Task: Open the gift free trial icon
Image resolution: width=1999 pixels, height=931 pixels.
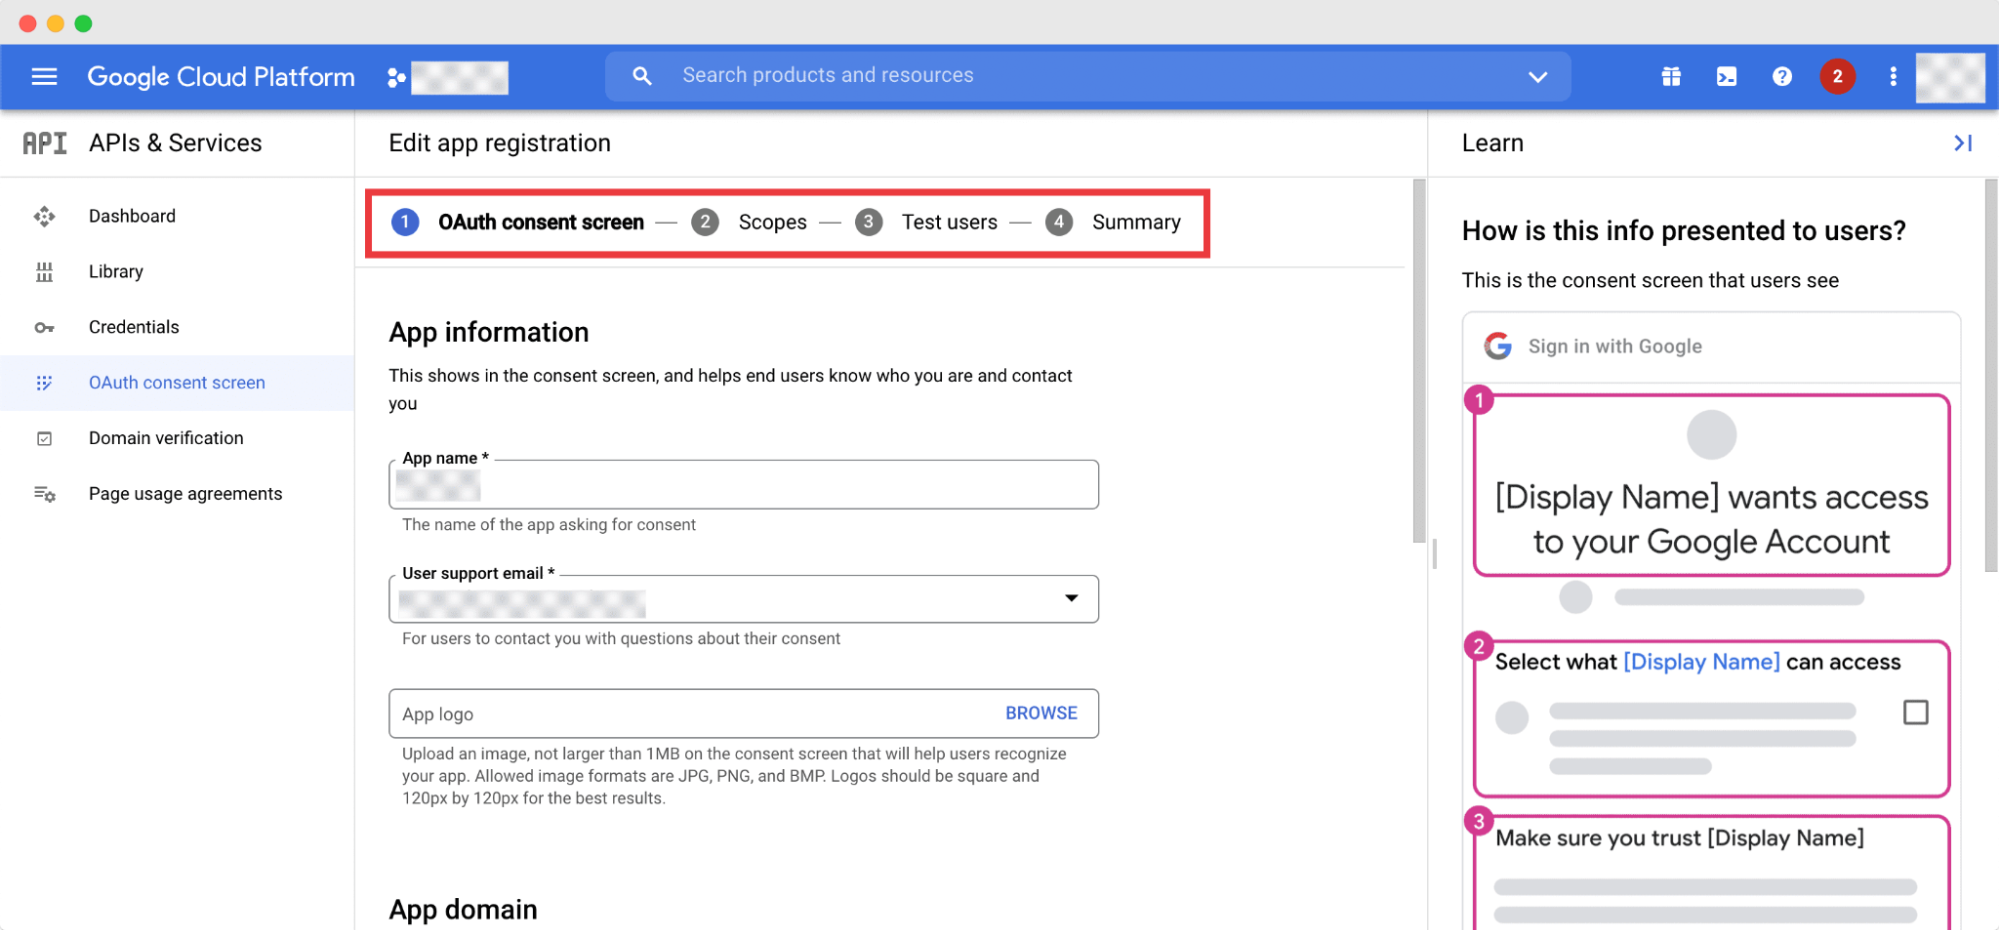Action: 1671,77
